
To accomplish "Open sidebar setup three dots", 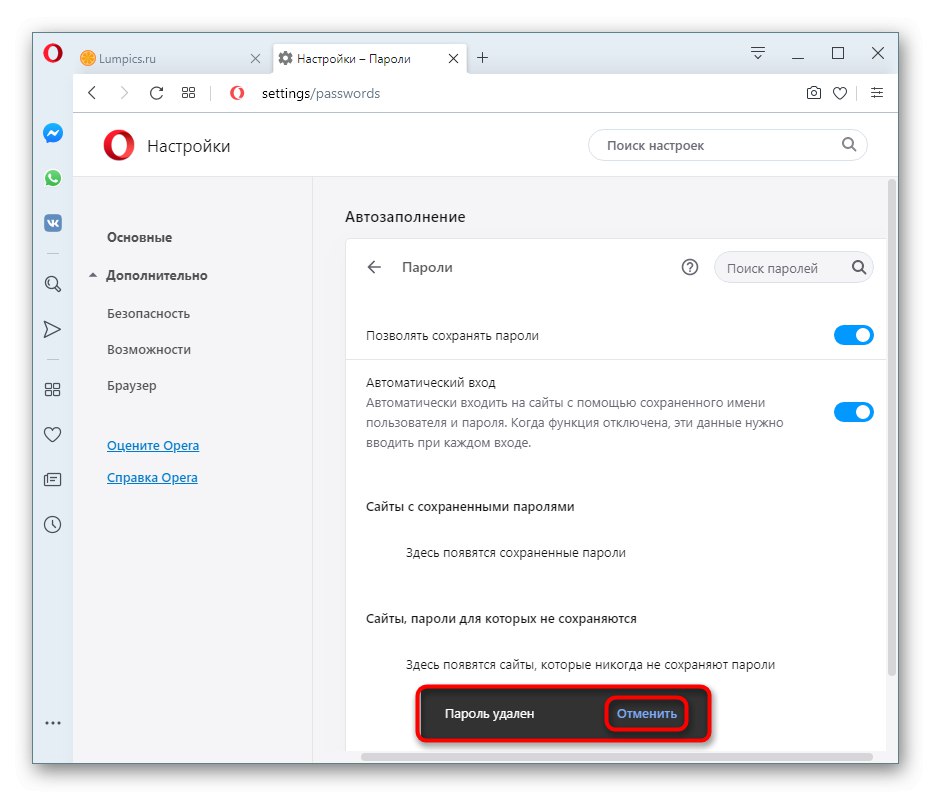I will click(53, 723).
